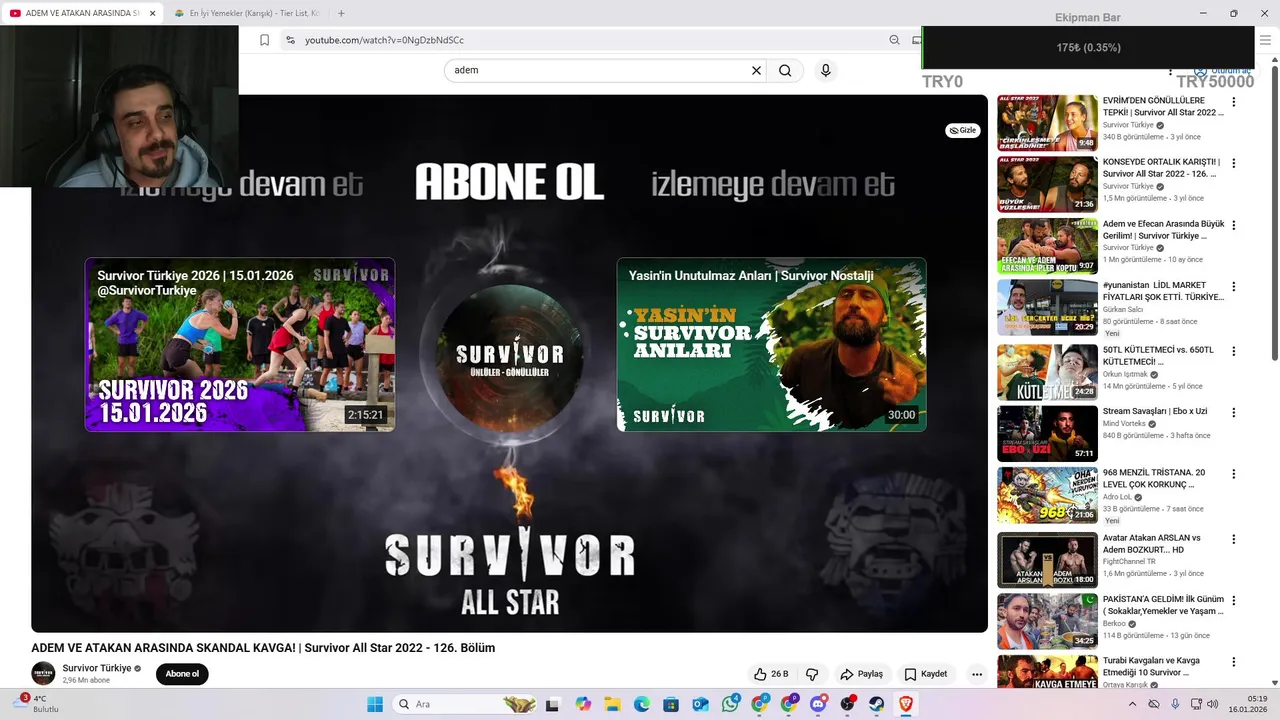Viewport: 1280px width, 720px height.
Task: Open options menu for PAKİSTAN'A GELDİM video
Action: pos(1233,600)
